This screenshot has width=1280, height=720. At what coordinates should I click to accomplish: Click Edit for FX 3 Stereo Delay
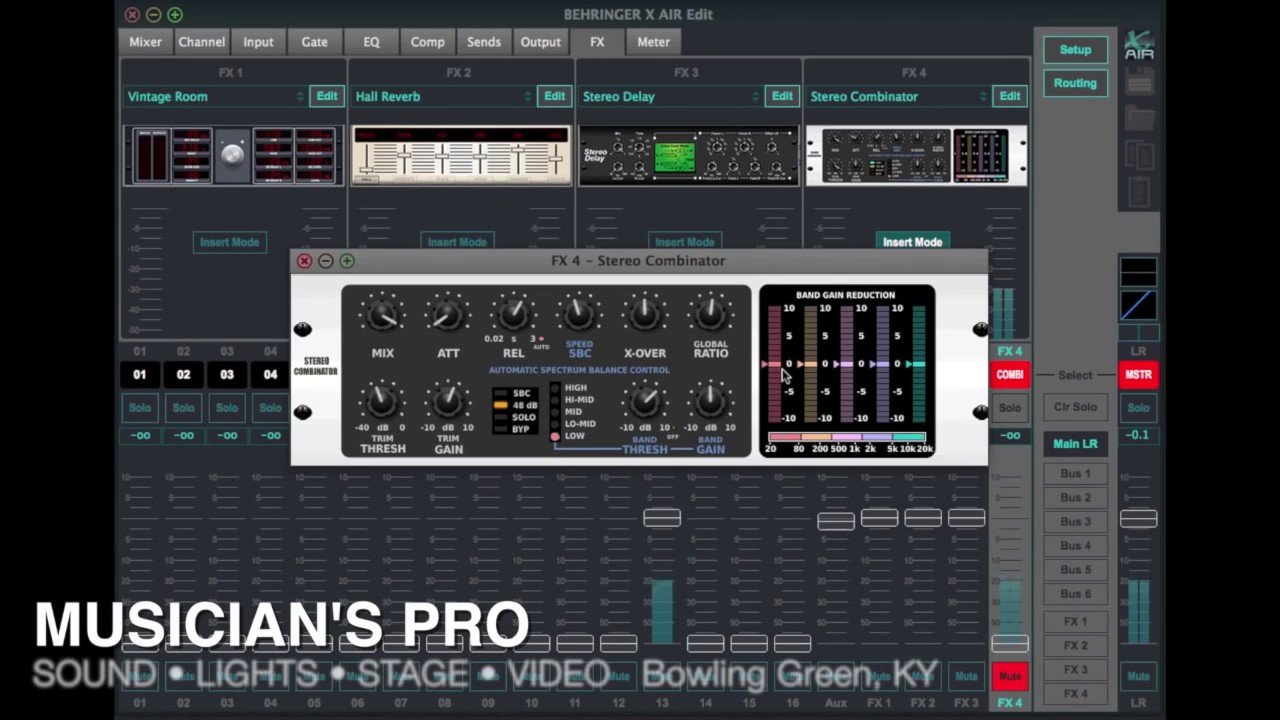coord(782,96)
